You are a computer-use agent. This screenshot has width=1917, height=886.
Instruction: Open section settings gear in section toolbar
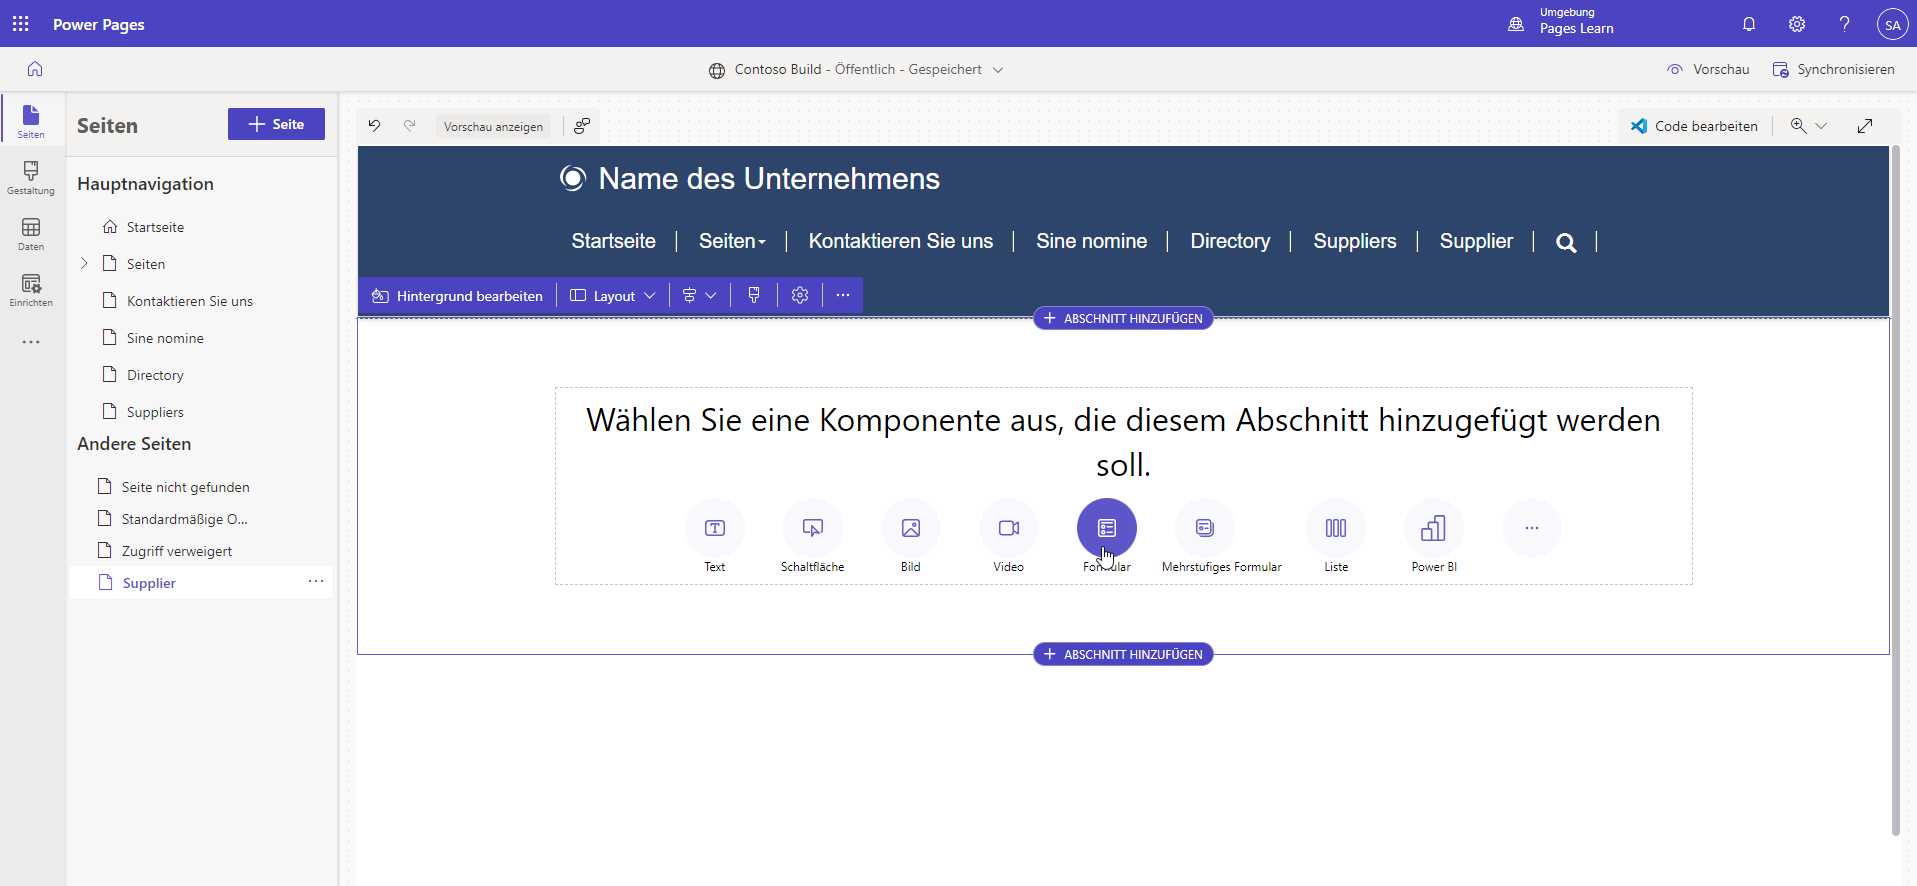pos(799,296)
